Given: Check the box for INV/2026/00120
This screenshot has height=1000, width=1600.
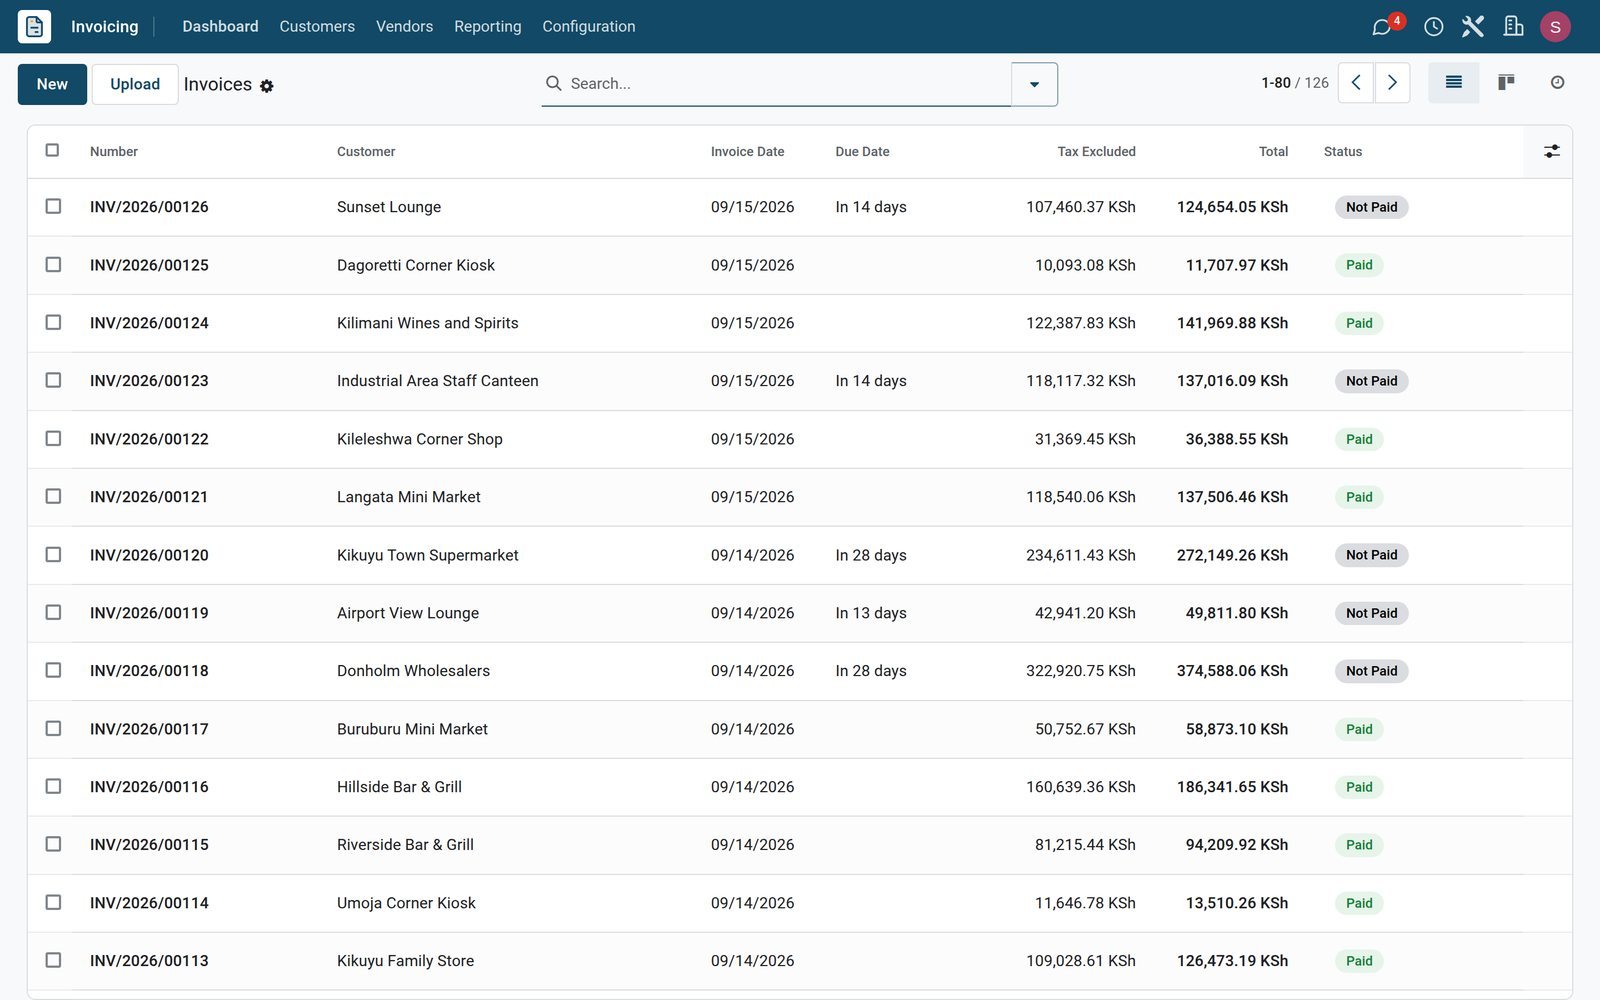Looking at the screenshot, I should 53,554.
